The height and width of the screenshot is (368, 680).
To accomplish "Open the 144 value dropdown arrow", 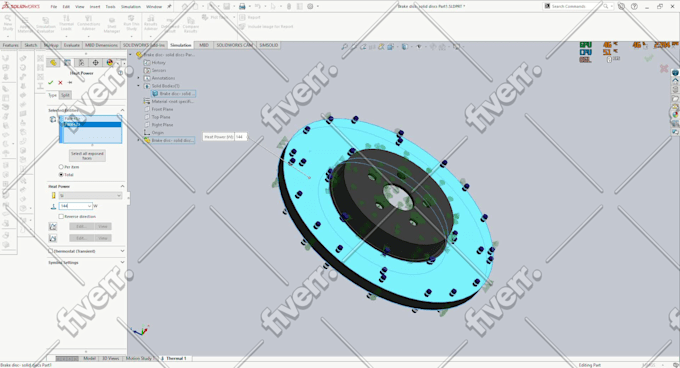I will point(90,206).
